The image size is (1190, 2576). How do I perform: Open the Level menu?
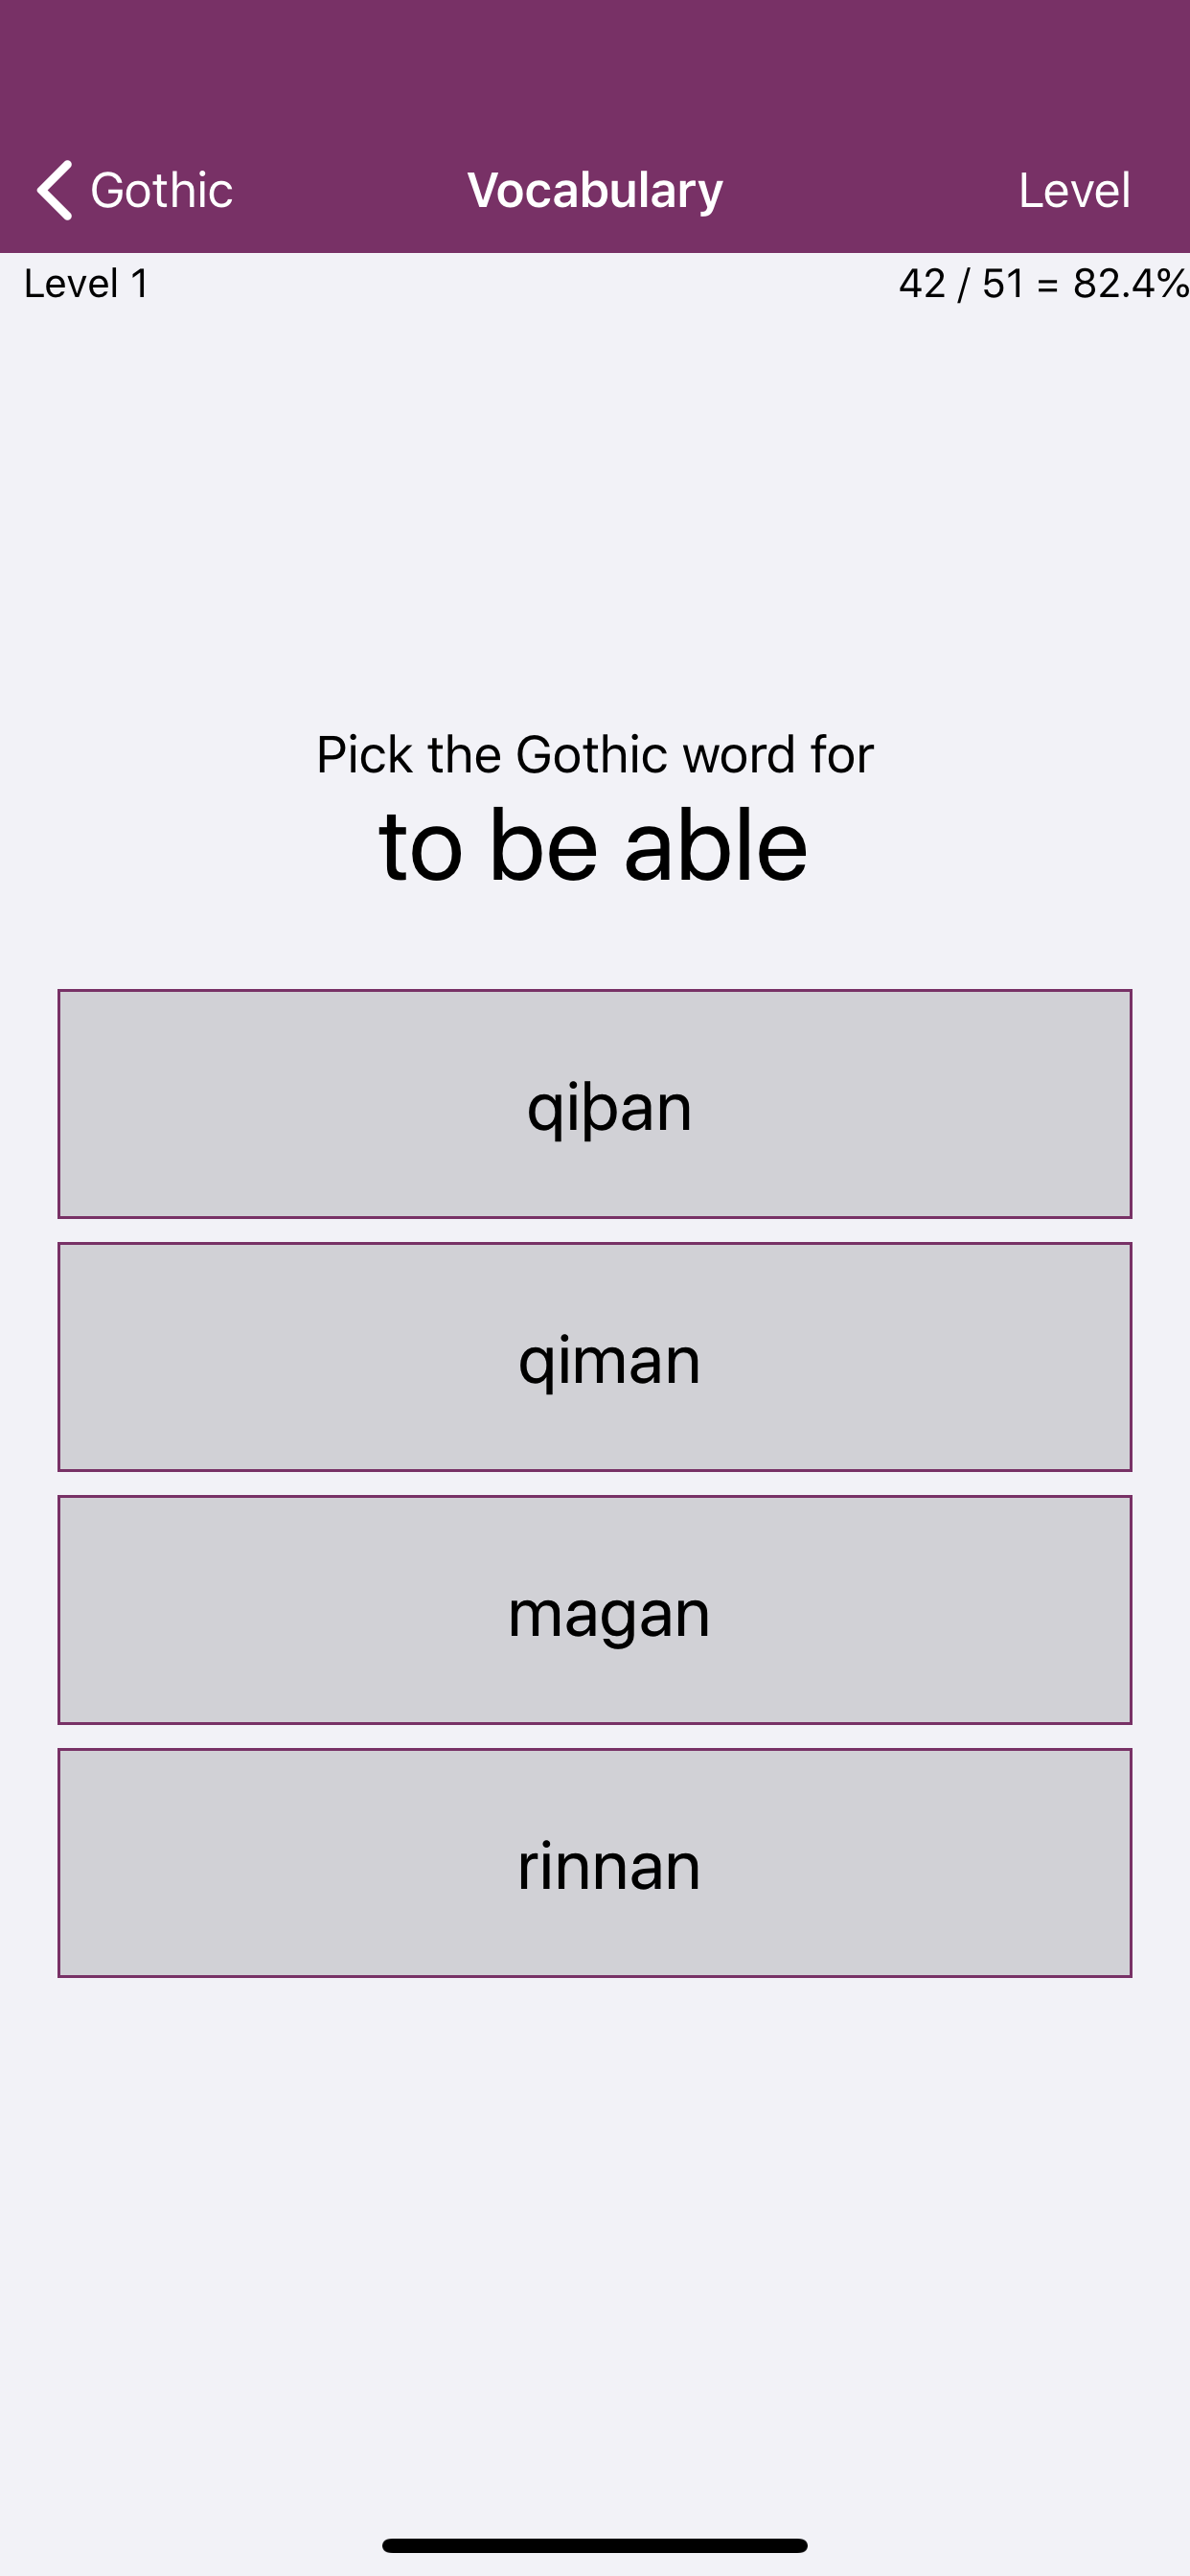coord(1074,188)
